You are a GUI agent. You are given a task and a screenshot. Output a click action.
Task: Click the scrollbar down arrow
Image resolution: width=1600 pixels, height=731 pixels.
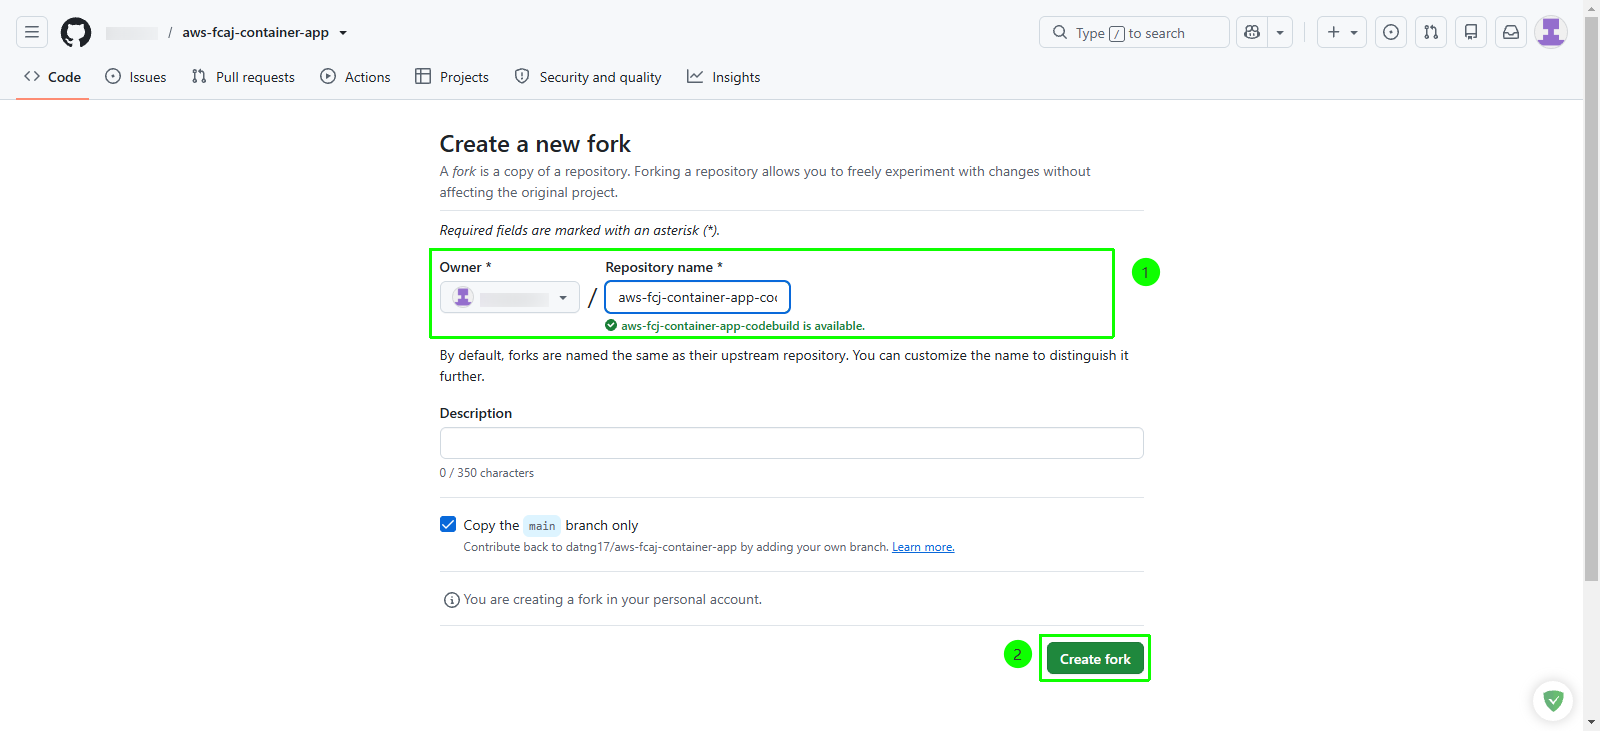point(1591,722)
